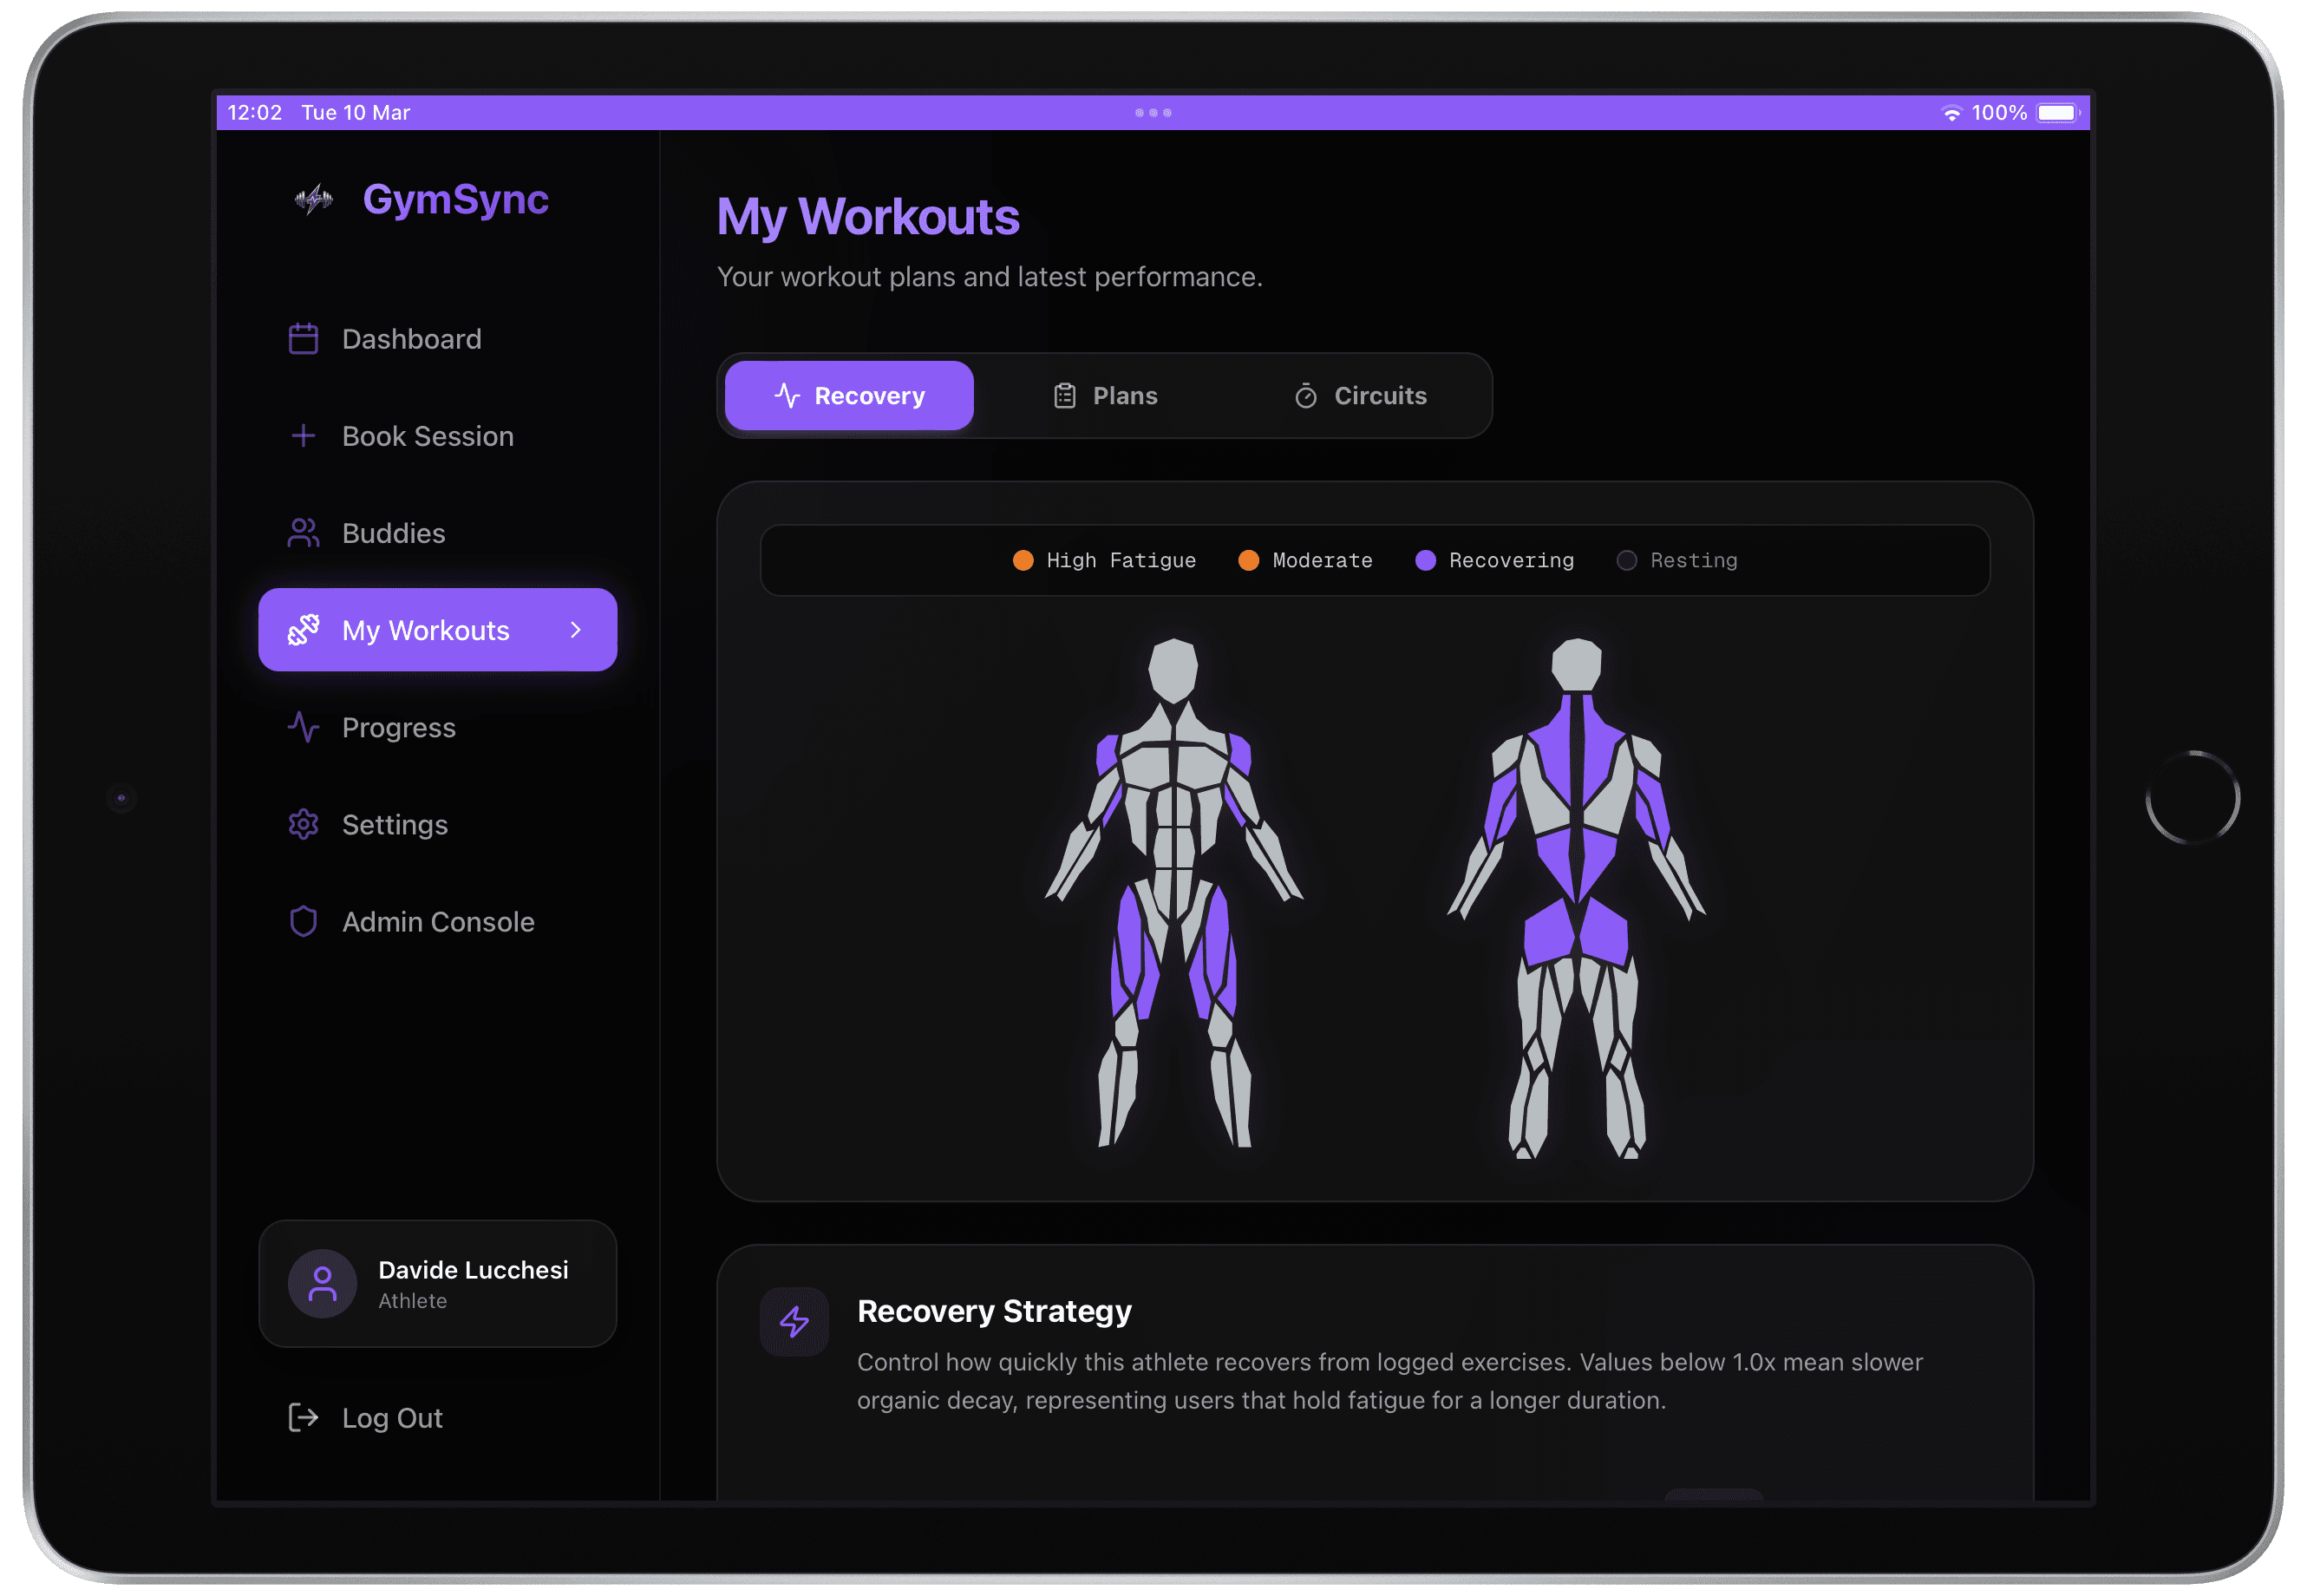
Task: Click the Recovery Strategy lightning icon
Action: point(794,1321)
